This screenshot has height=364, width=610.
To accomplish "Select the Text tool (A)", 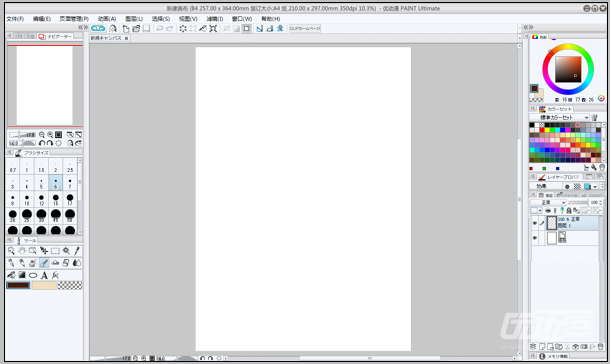I will point(44,275).
